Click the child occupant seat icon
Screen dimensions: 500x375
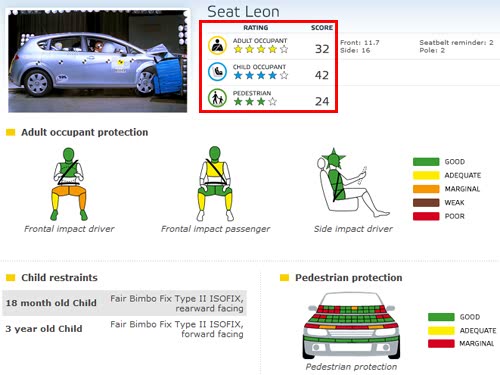217,72
